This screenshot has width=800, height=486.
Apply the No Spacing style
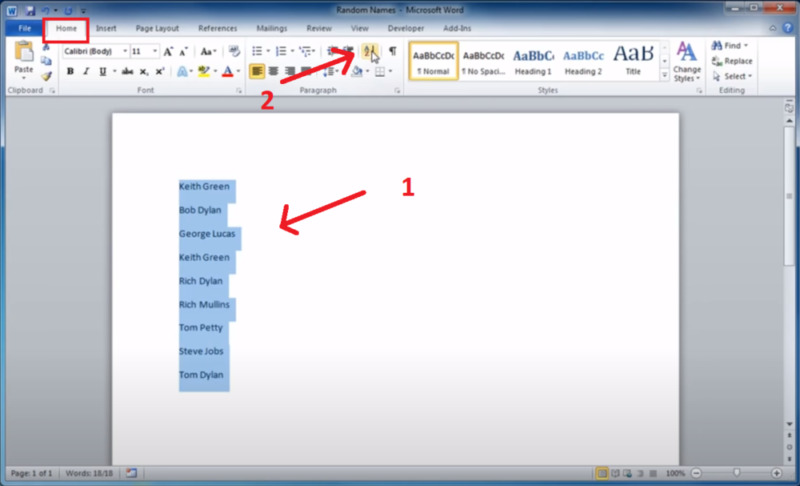click(483, 61)
